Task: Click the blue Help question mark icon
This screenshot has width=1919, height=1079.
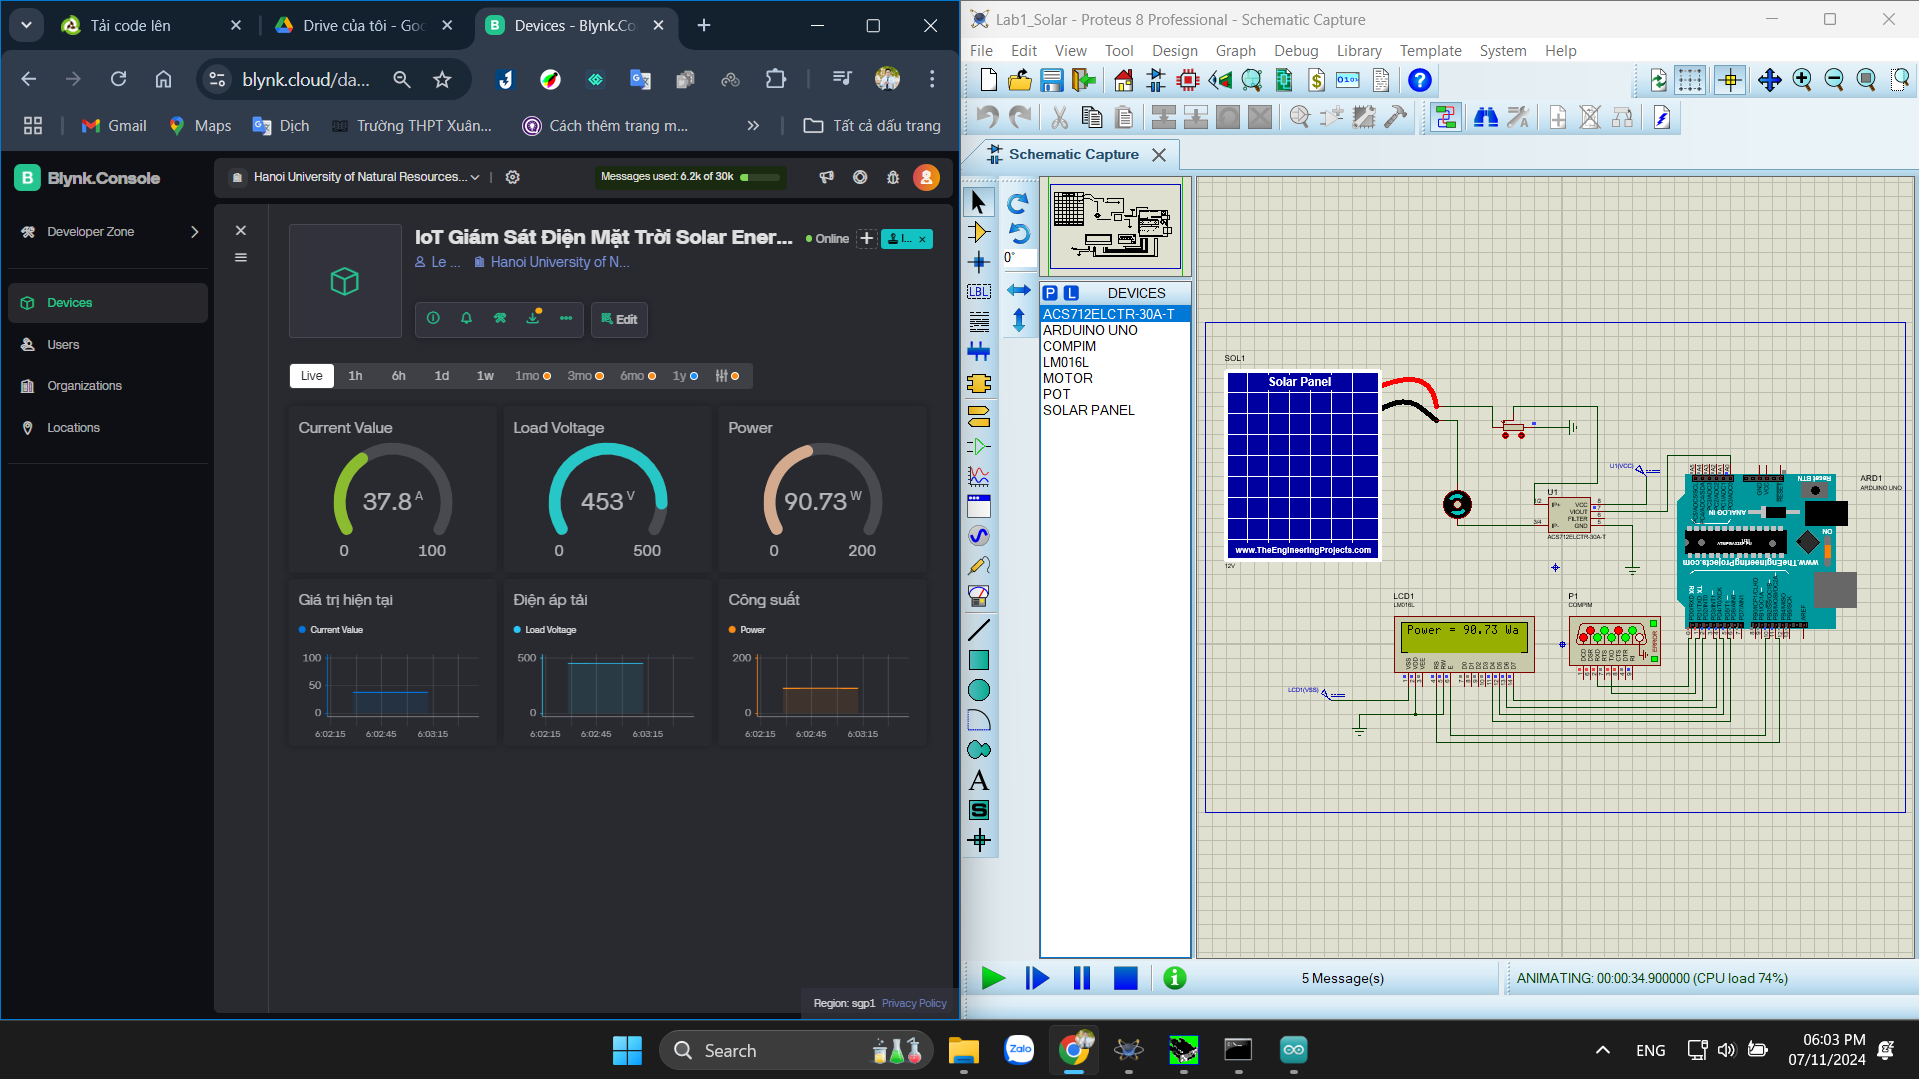Action: click(x=1419, y=80)
